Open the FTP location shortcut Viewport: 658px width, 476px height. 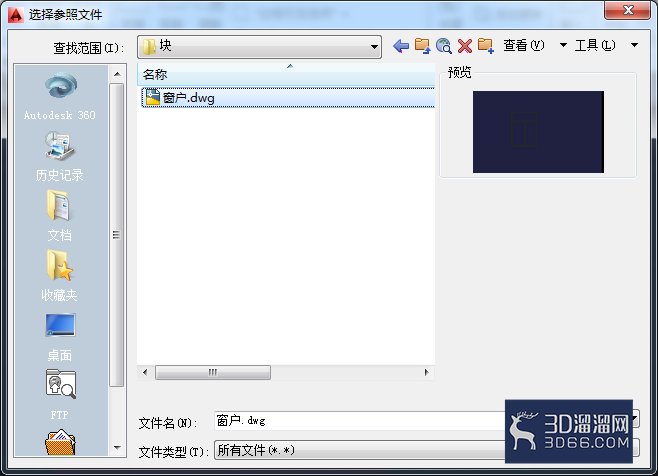pyautogui.click(x=60, y=395)
